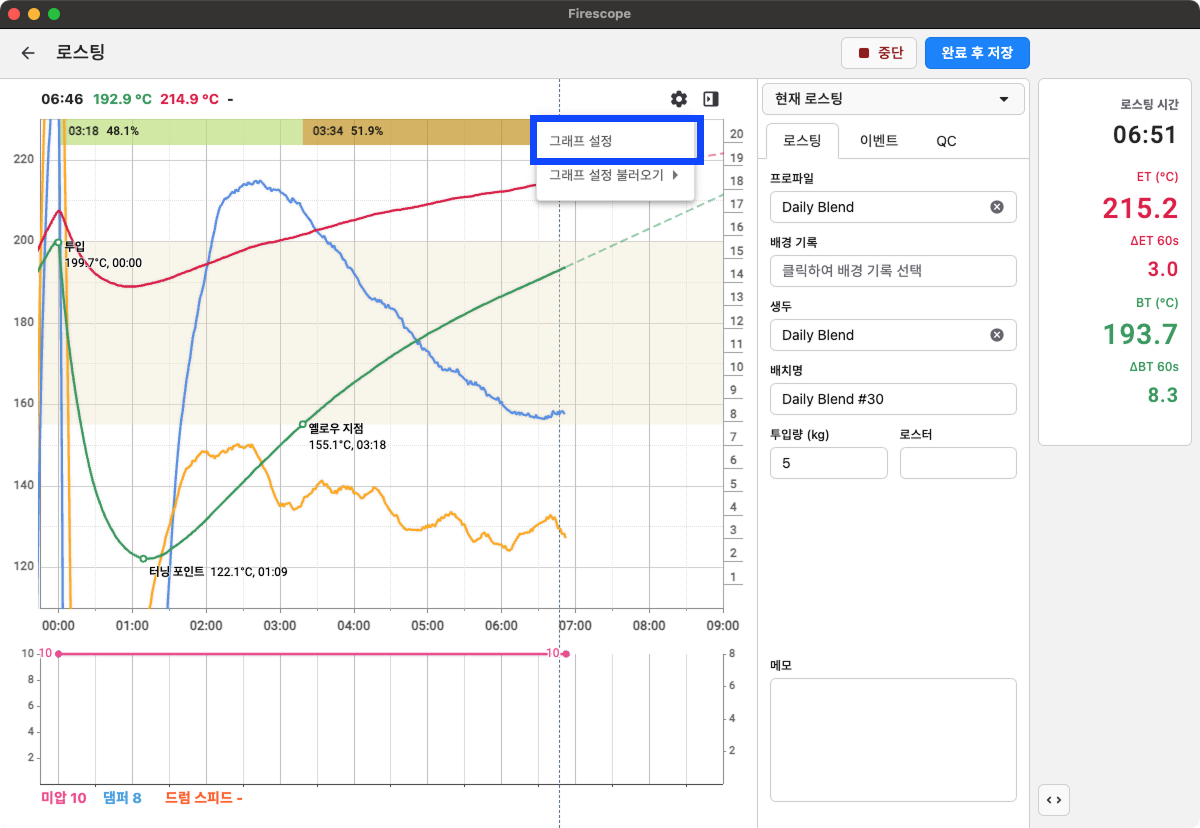
Task: Open the 배경 기록 selection field
Action: 892,271
